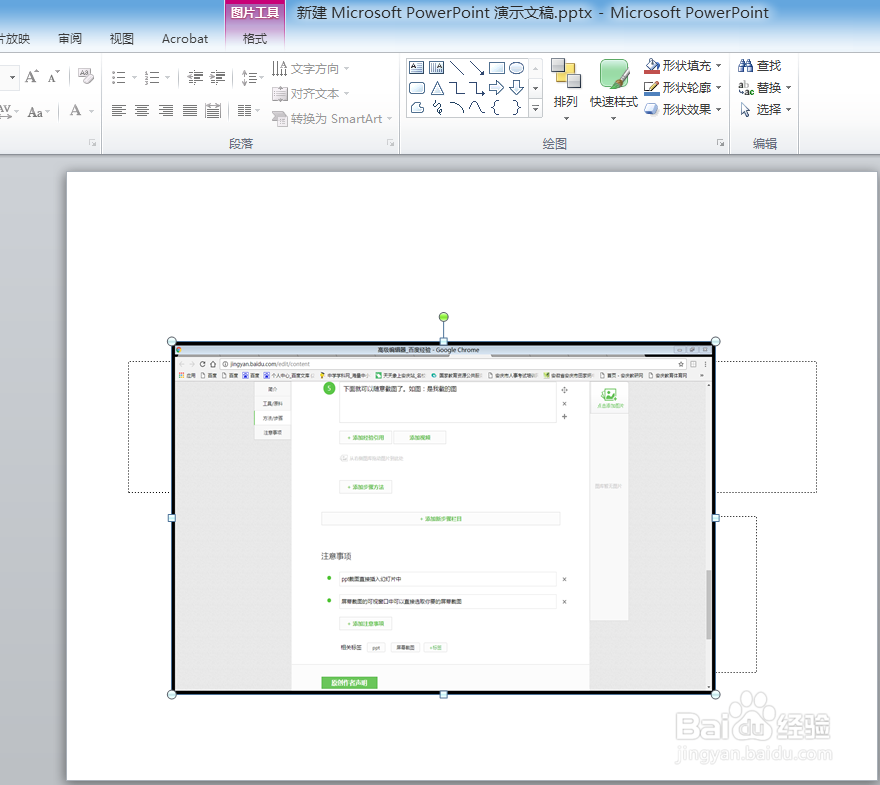Click the bottom-right picture resize handle
Image resolution: width=880 pixels, height=785 pixels.
tap(716, 695)
